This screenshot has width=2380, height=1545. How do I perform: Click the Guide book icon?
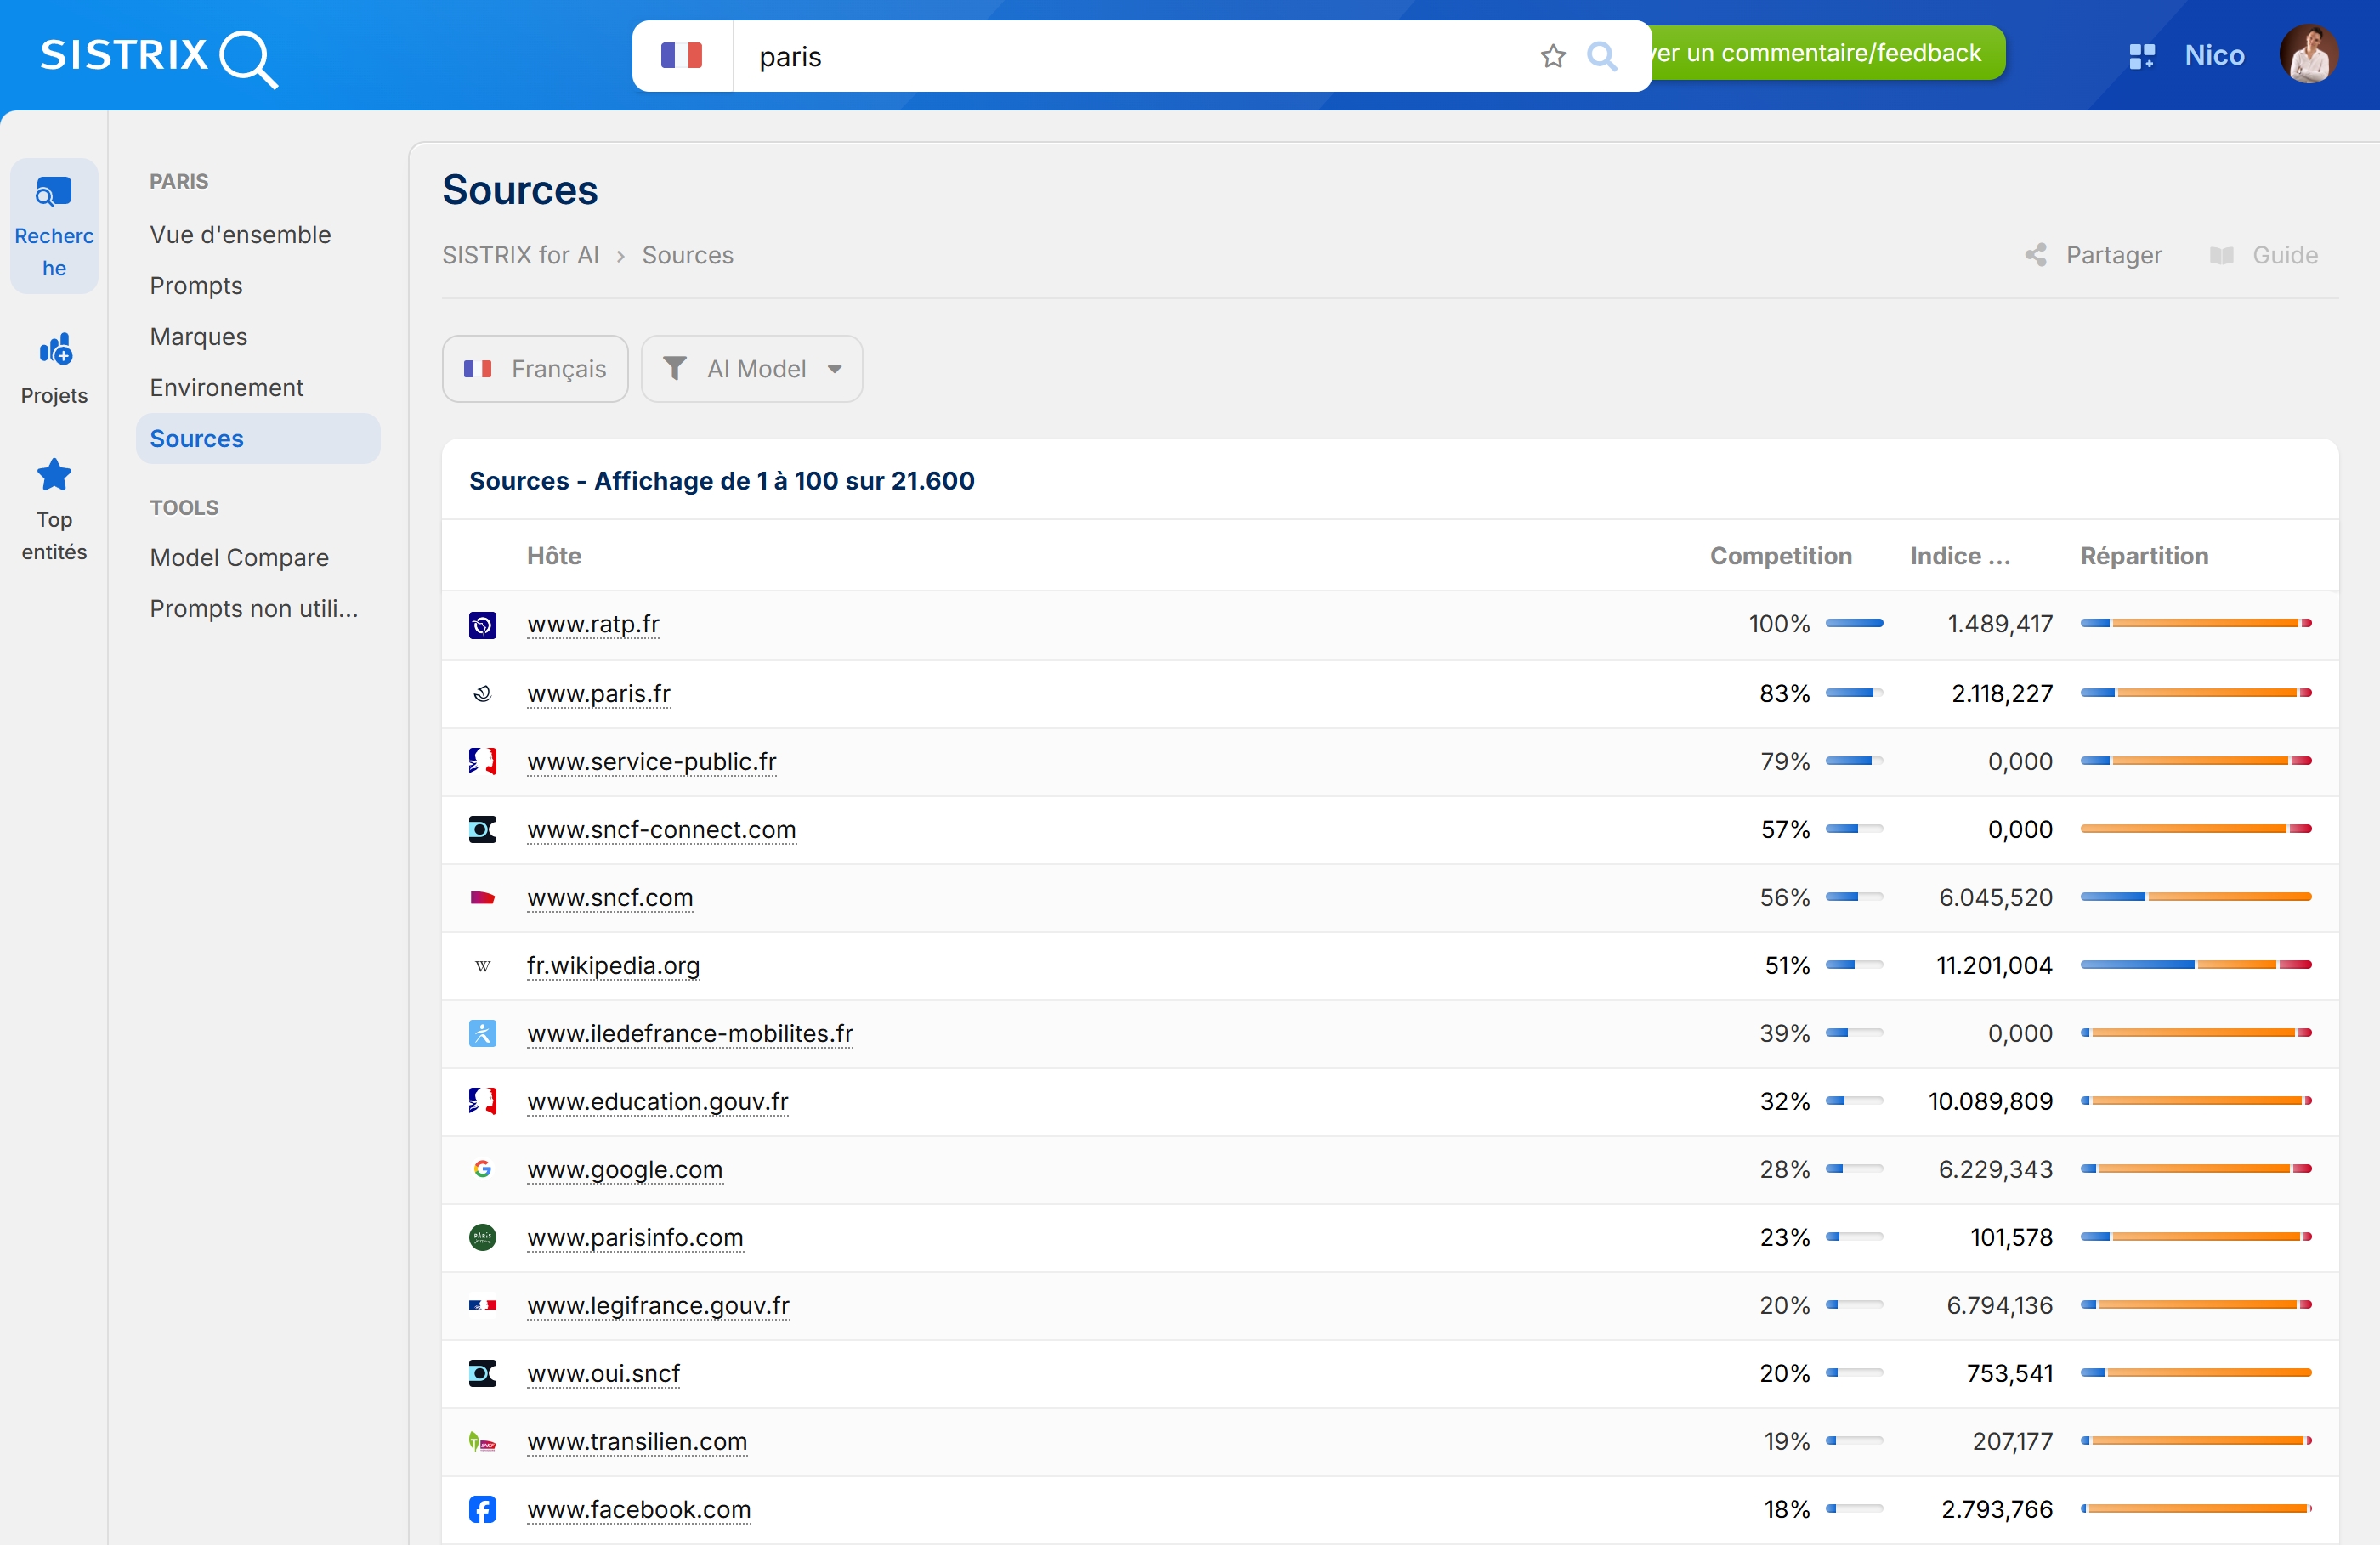(2221, 255)
